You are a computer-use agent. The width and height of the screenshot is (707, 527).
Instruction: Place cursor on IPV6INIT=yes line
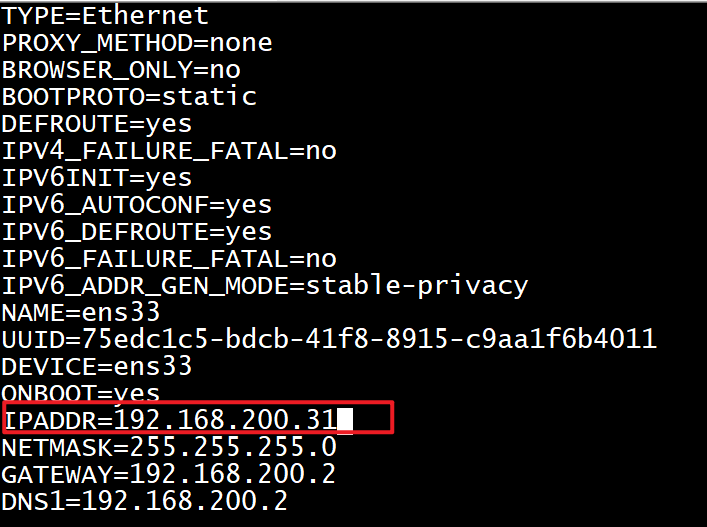[x=97, y=178]
